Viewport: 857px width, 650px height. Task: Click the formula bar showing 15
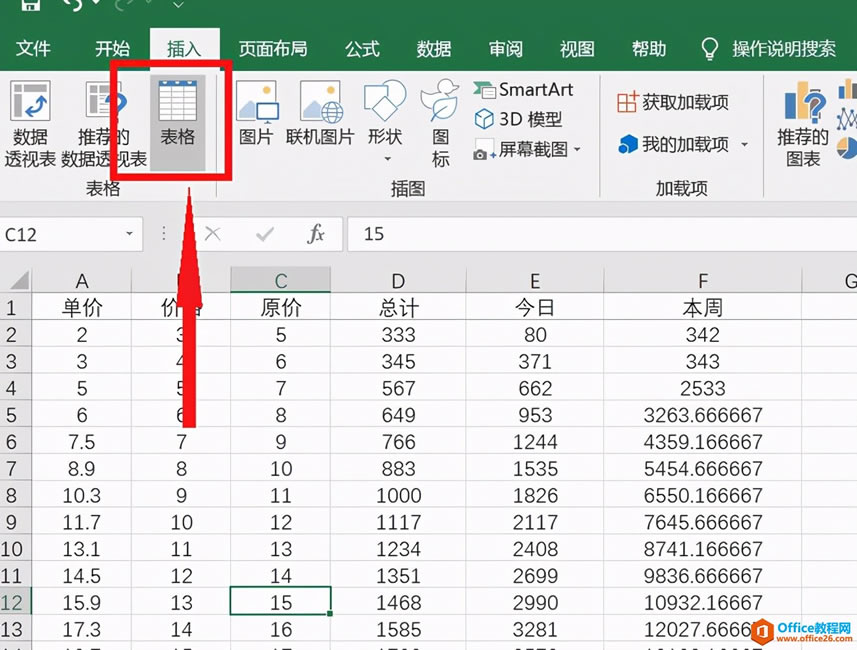602,235
